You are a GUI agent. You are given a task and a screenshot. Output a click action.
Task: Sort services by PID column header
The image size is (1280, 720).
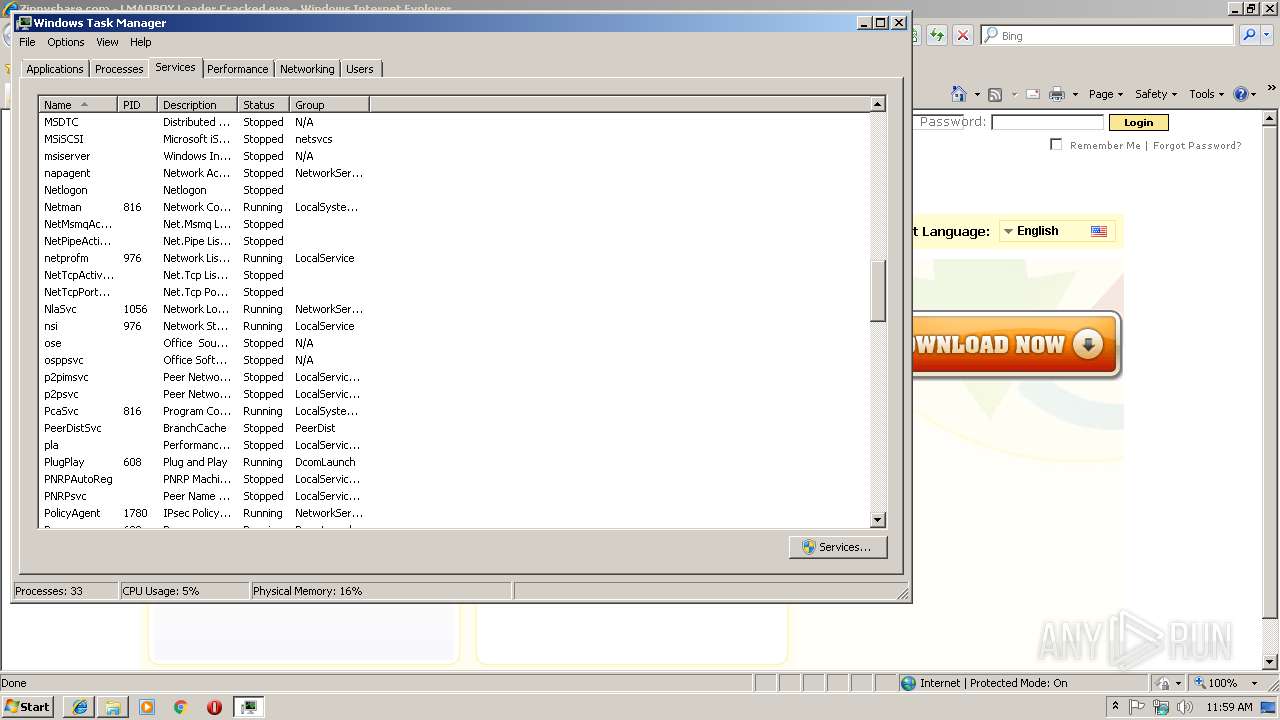[x=137, y=105]
